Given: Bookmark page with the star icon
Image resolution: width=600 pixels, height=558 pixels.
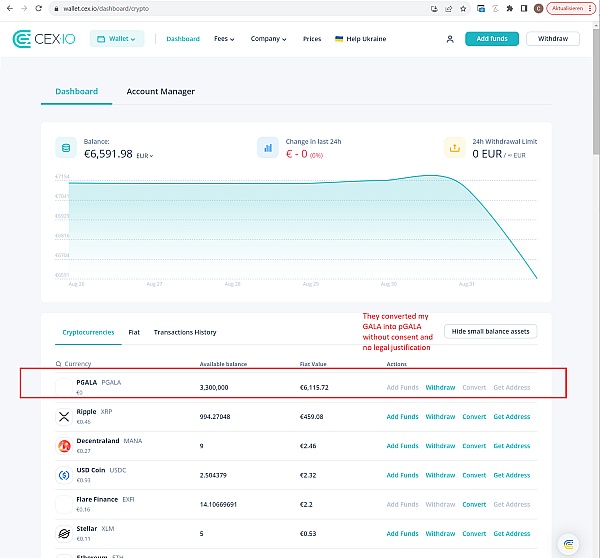Looking at the screenshot, I should point(463,8).
